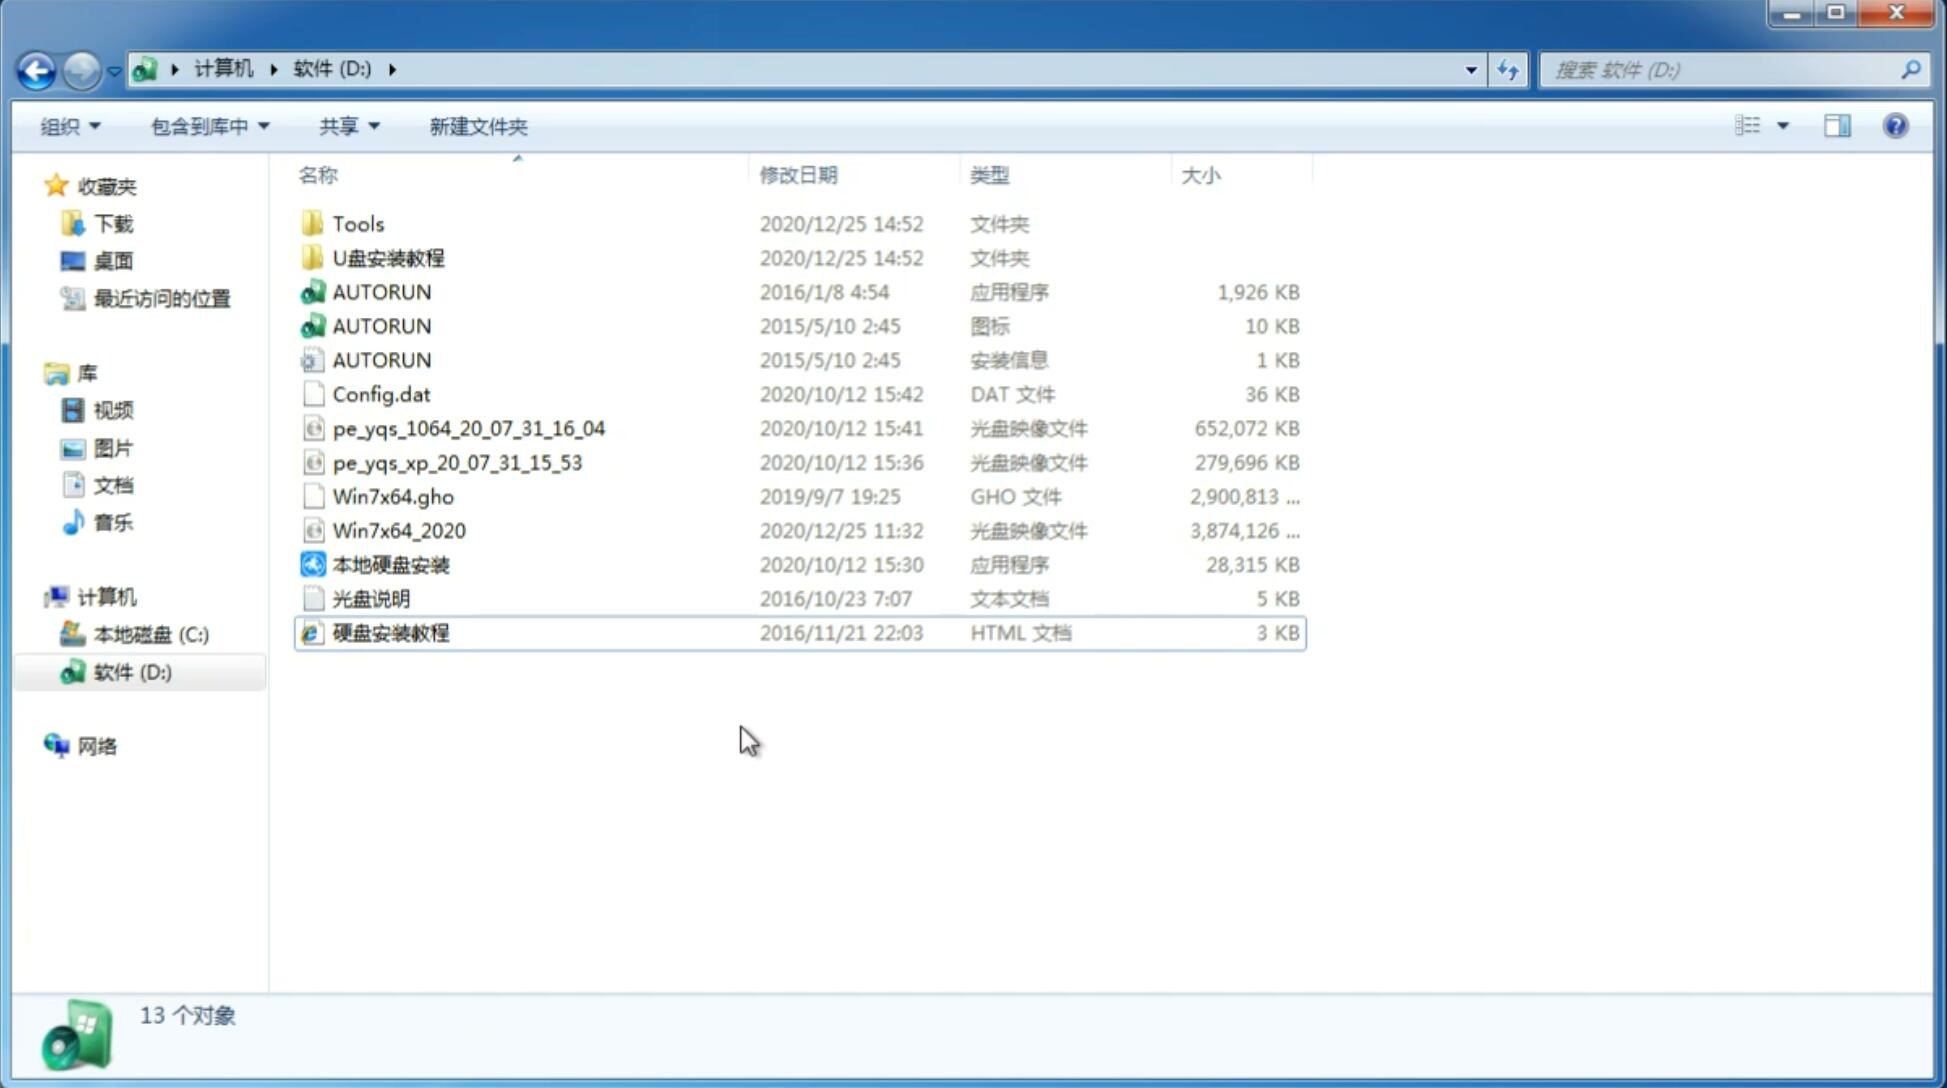The width and height of the screenshot is (1947, 1088).
Task: Click 新建文件夹 button
Action: [x=477, y=126]
